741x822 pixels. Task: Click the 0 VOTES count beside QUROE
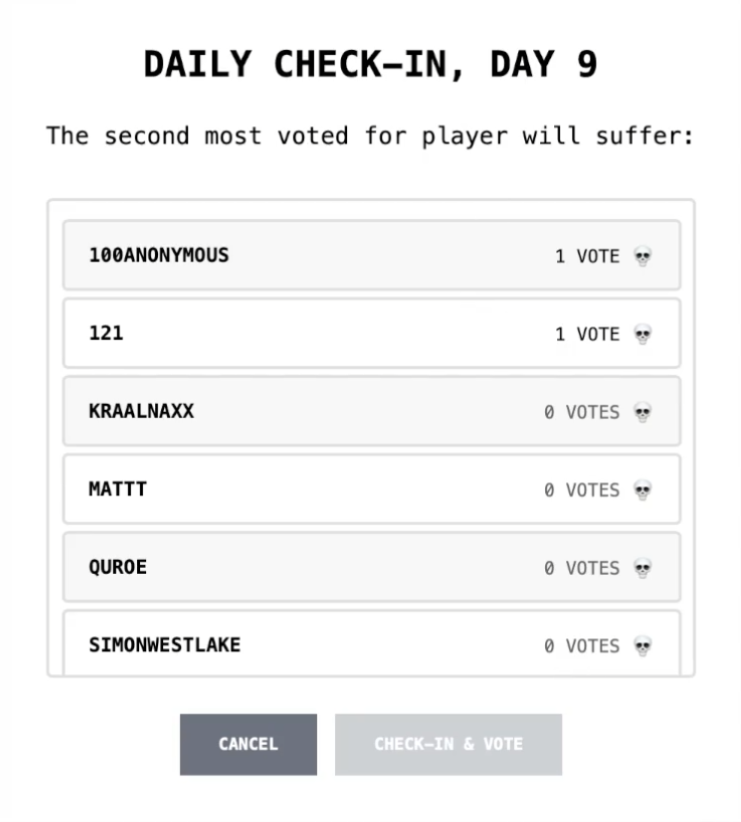pyautogui.click(x=582, y=568)
